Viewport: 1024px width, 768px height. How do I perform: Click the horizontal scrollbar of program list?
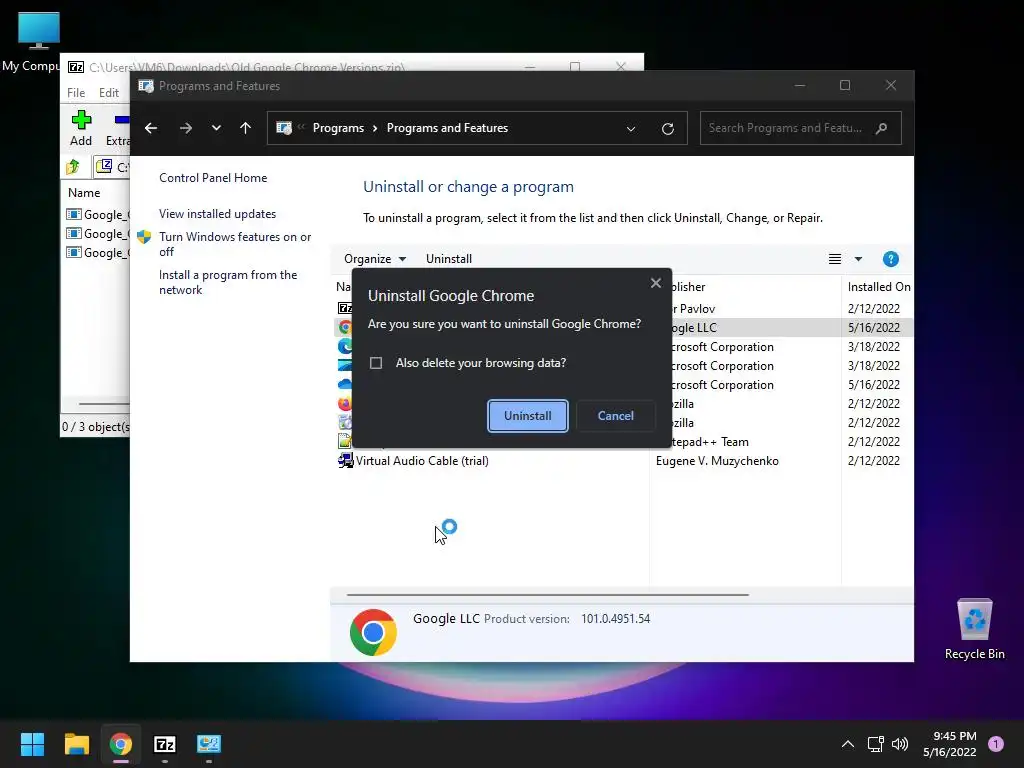547,595
